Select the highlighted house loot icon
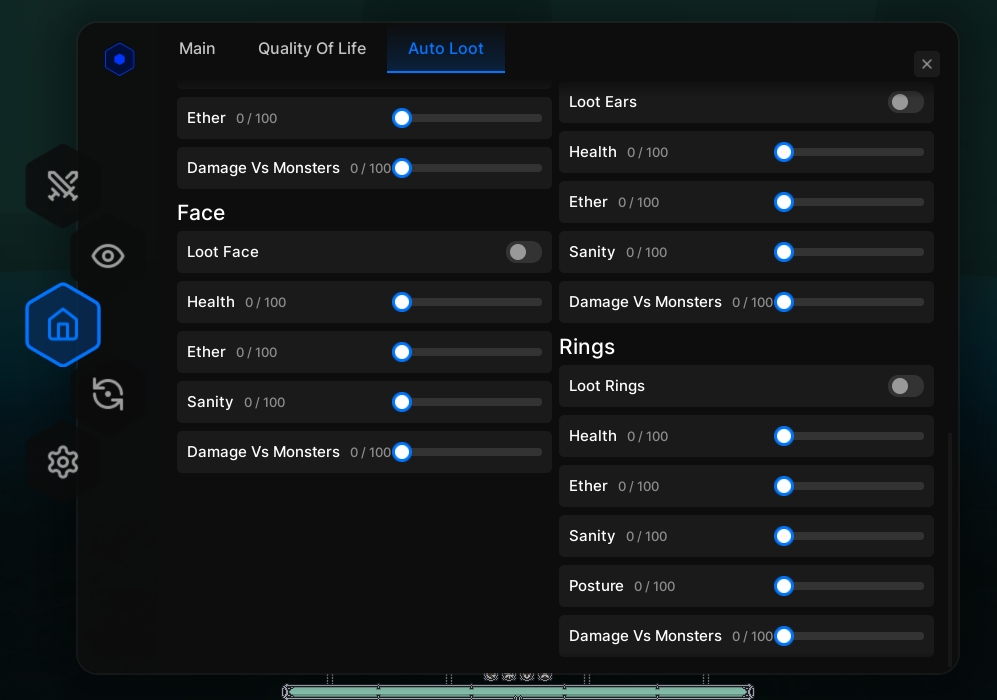The height and width of the screenshot is (700, 997). pyautogui.click(x=63, y=324)
